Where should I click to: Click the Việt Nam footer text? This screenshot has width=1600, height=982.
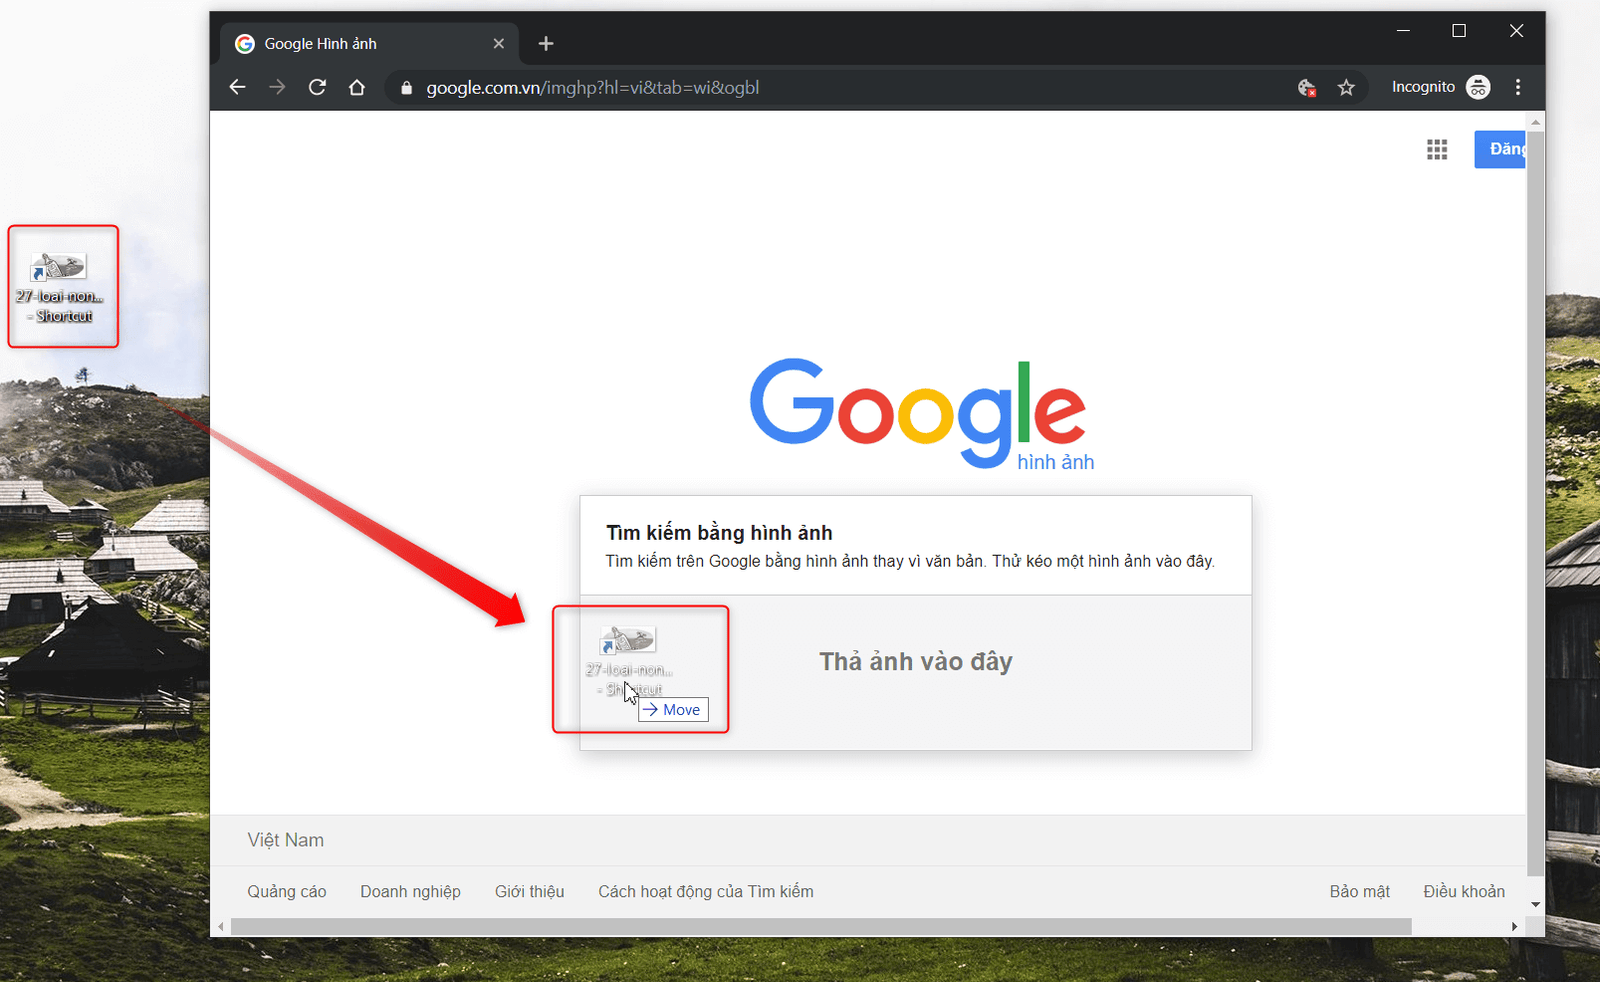click(286, 840)
